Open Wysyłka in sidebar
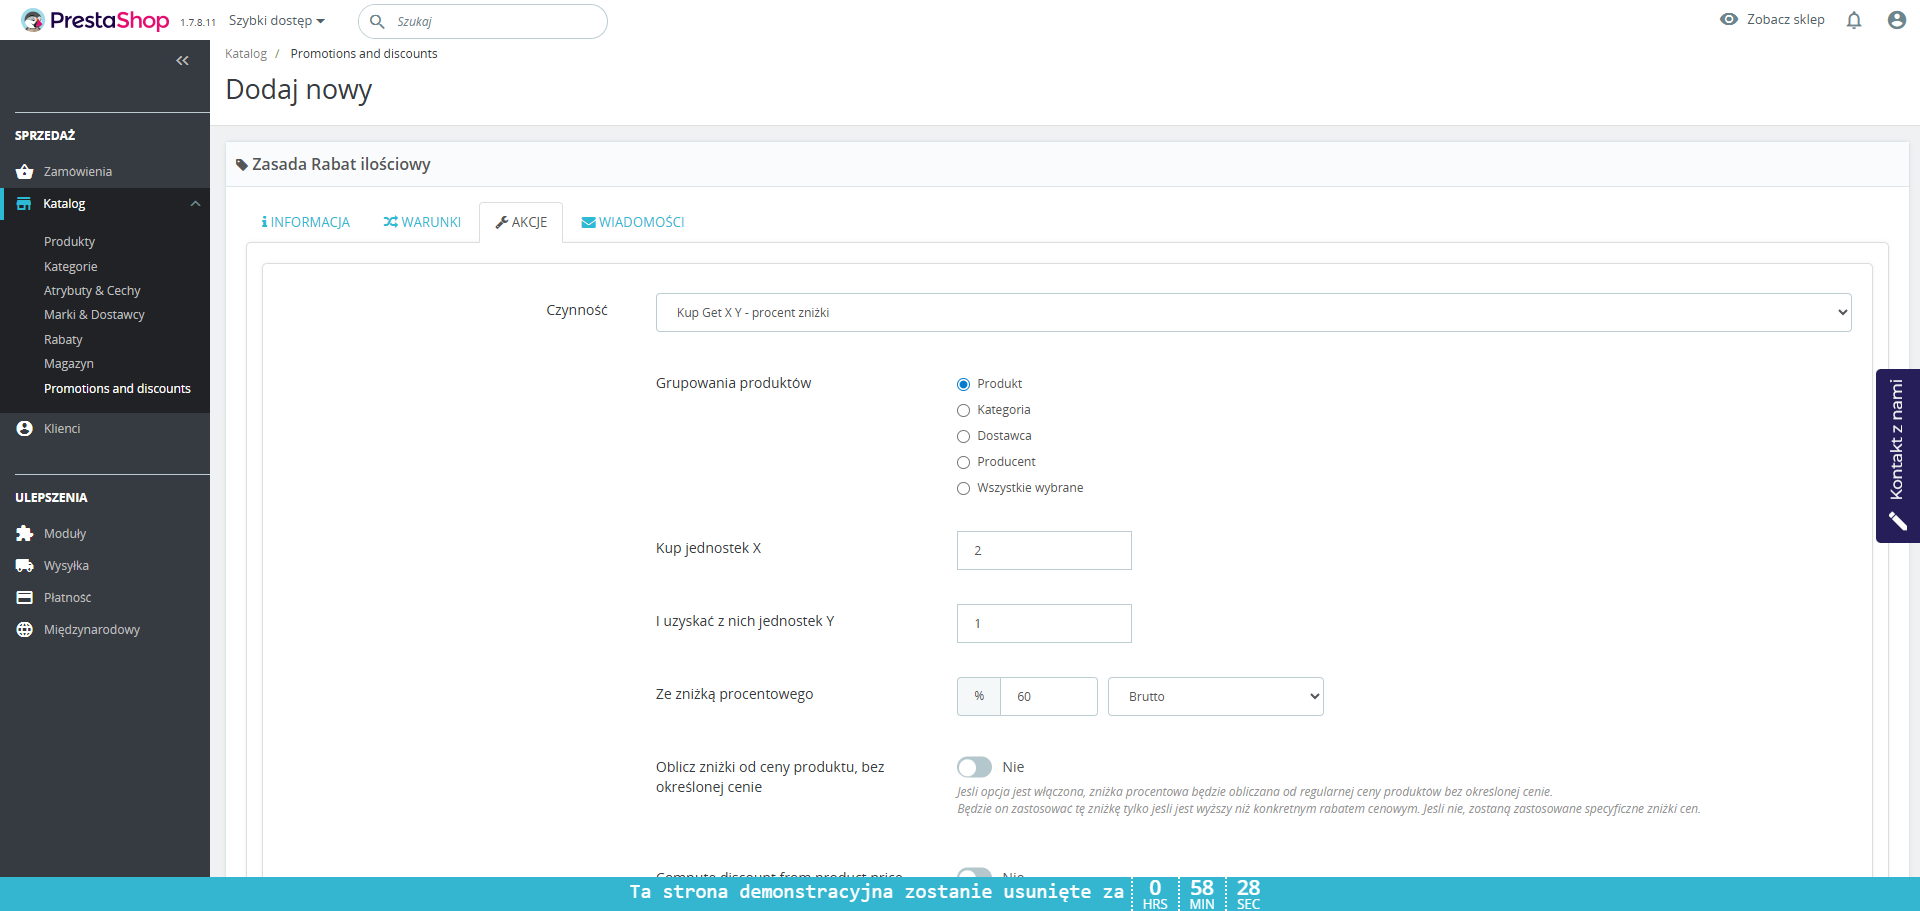Viewport: 1920px width, 911px height. tap(66, 566)
